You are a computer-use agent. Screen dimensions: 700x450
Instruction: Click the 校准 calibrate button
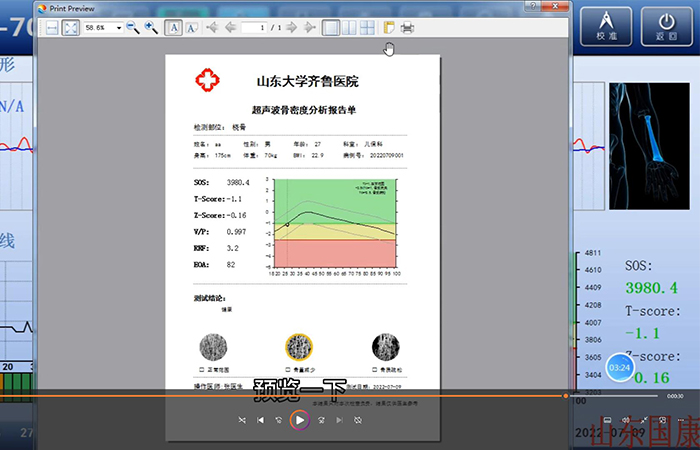(606, 27)
